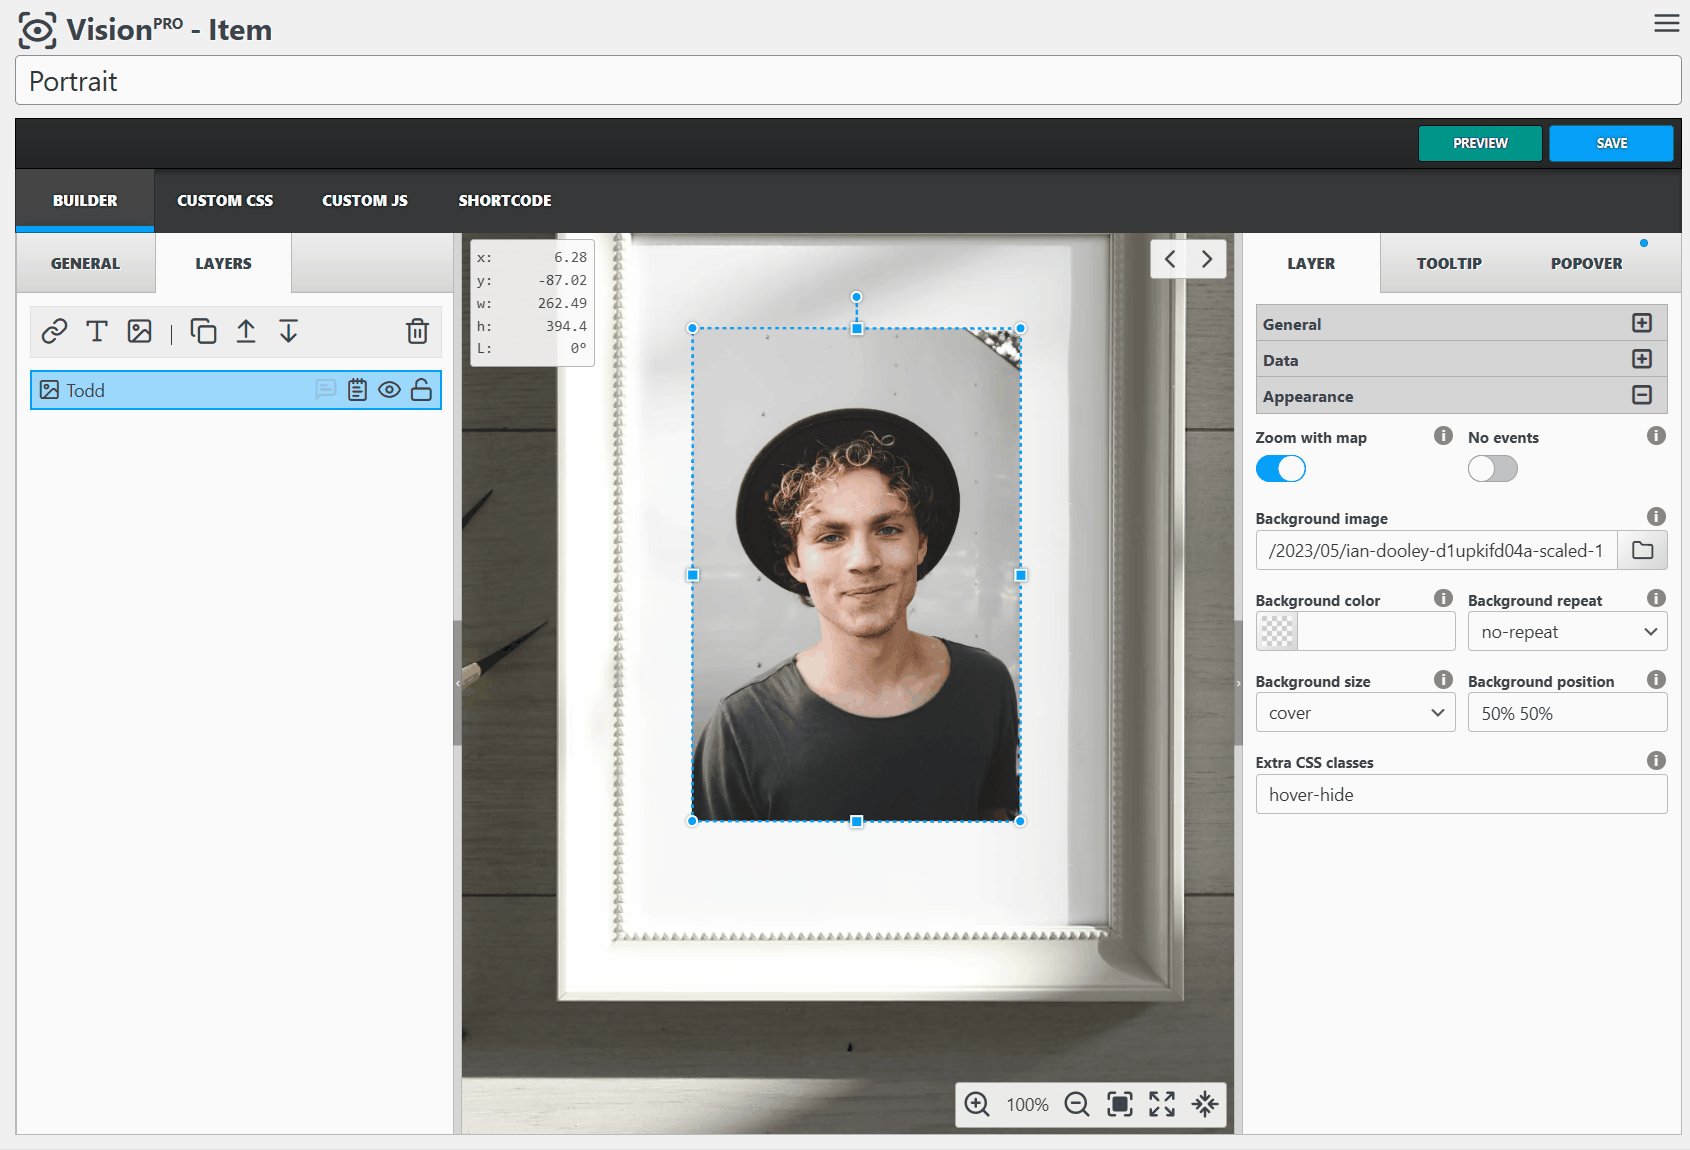This screenshot has width=1690, height=1150.
Task: Click 100% zoom level text
Action: [1027, 1104]
